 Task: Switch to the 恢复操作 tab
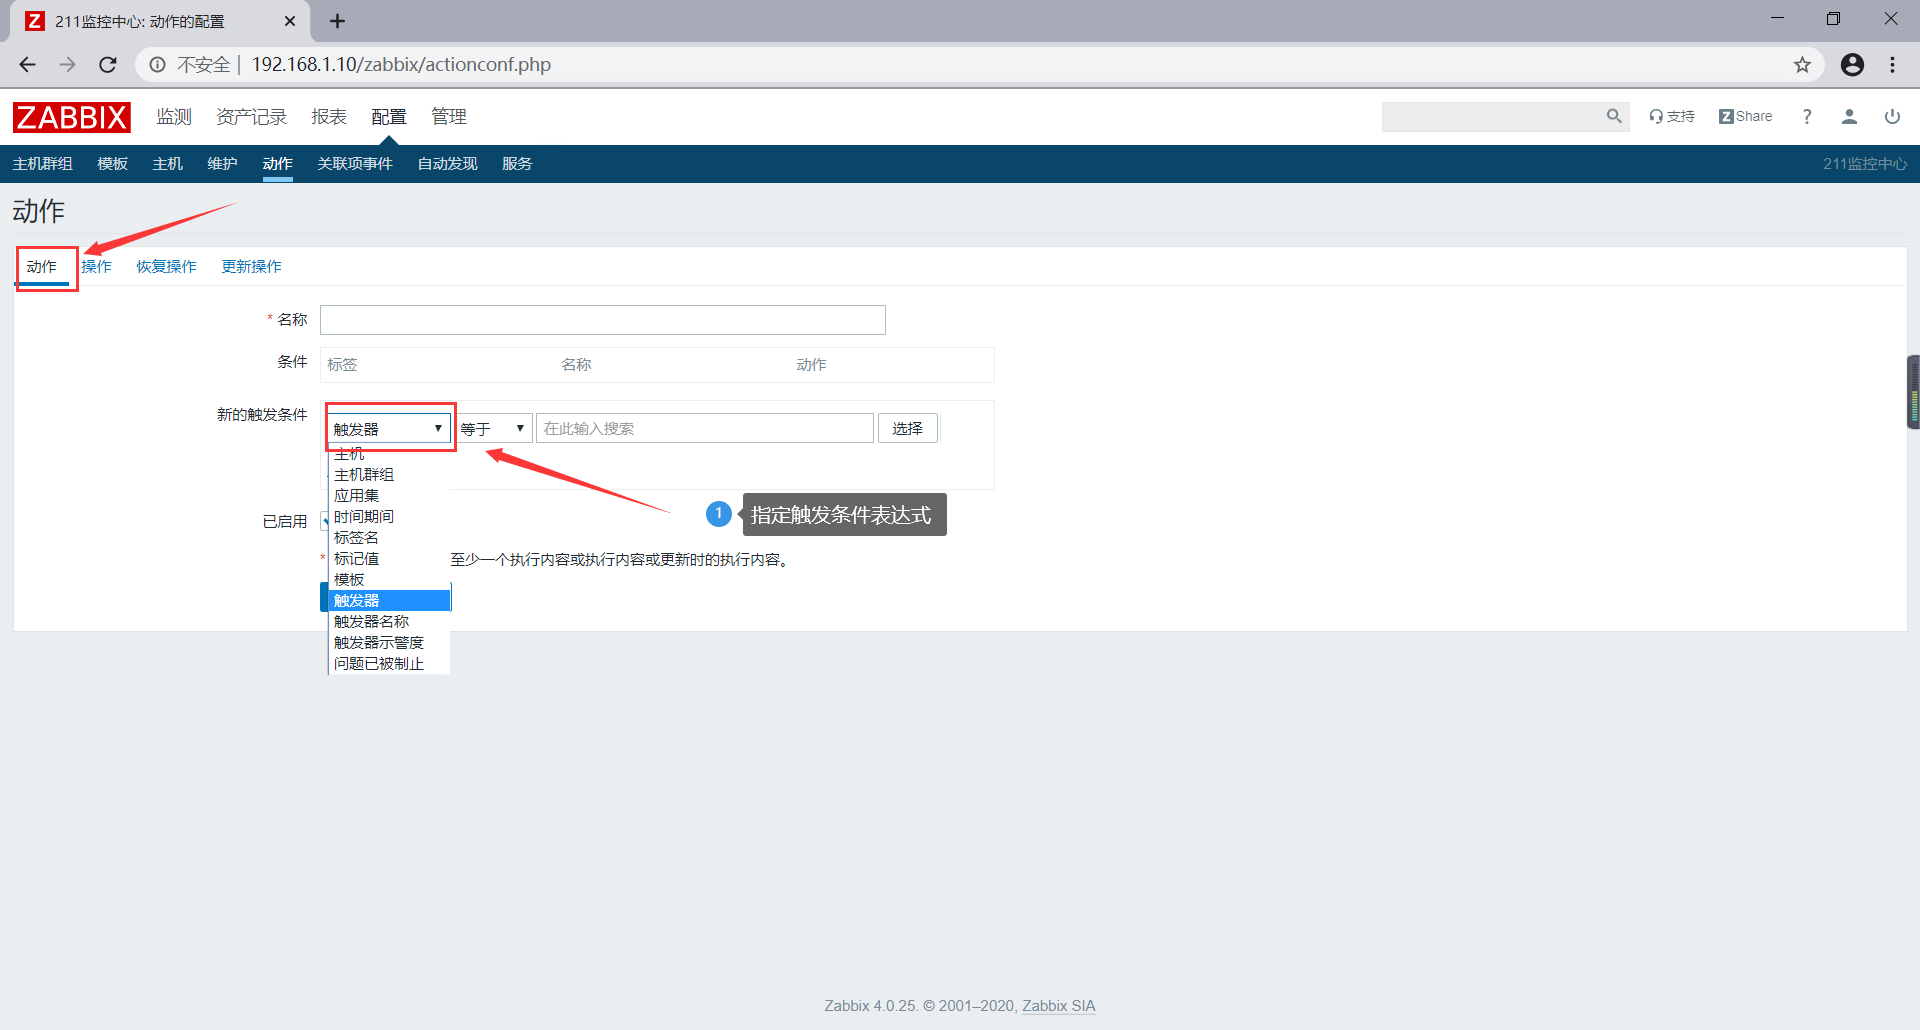pyautogui.click(x=166, y=267)
